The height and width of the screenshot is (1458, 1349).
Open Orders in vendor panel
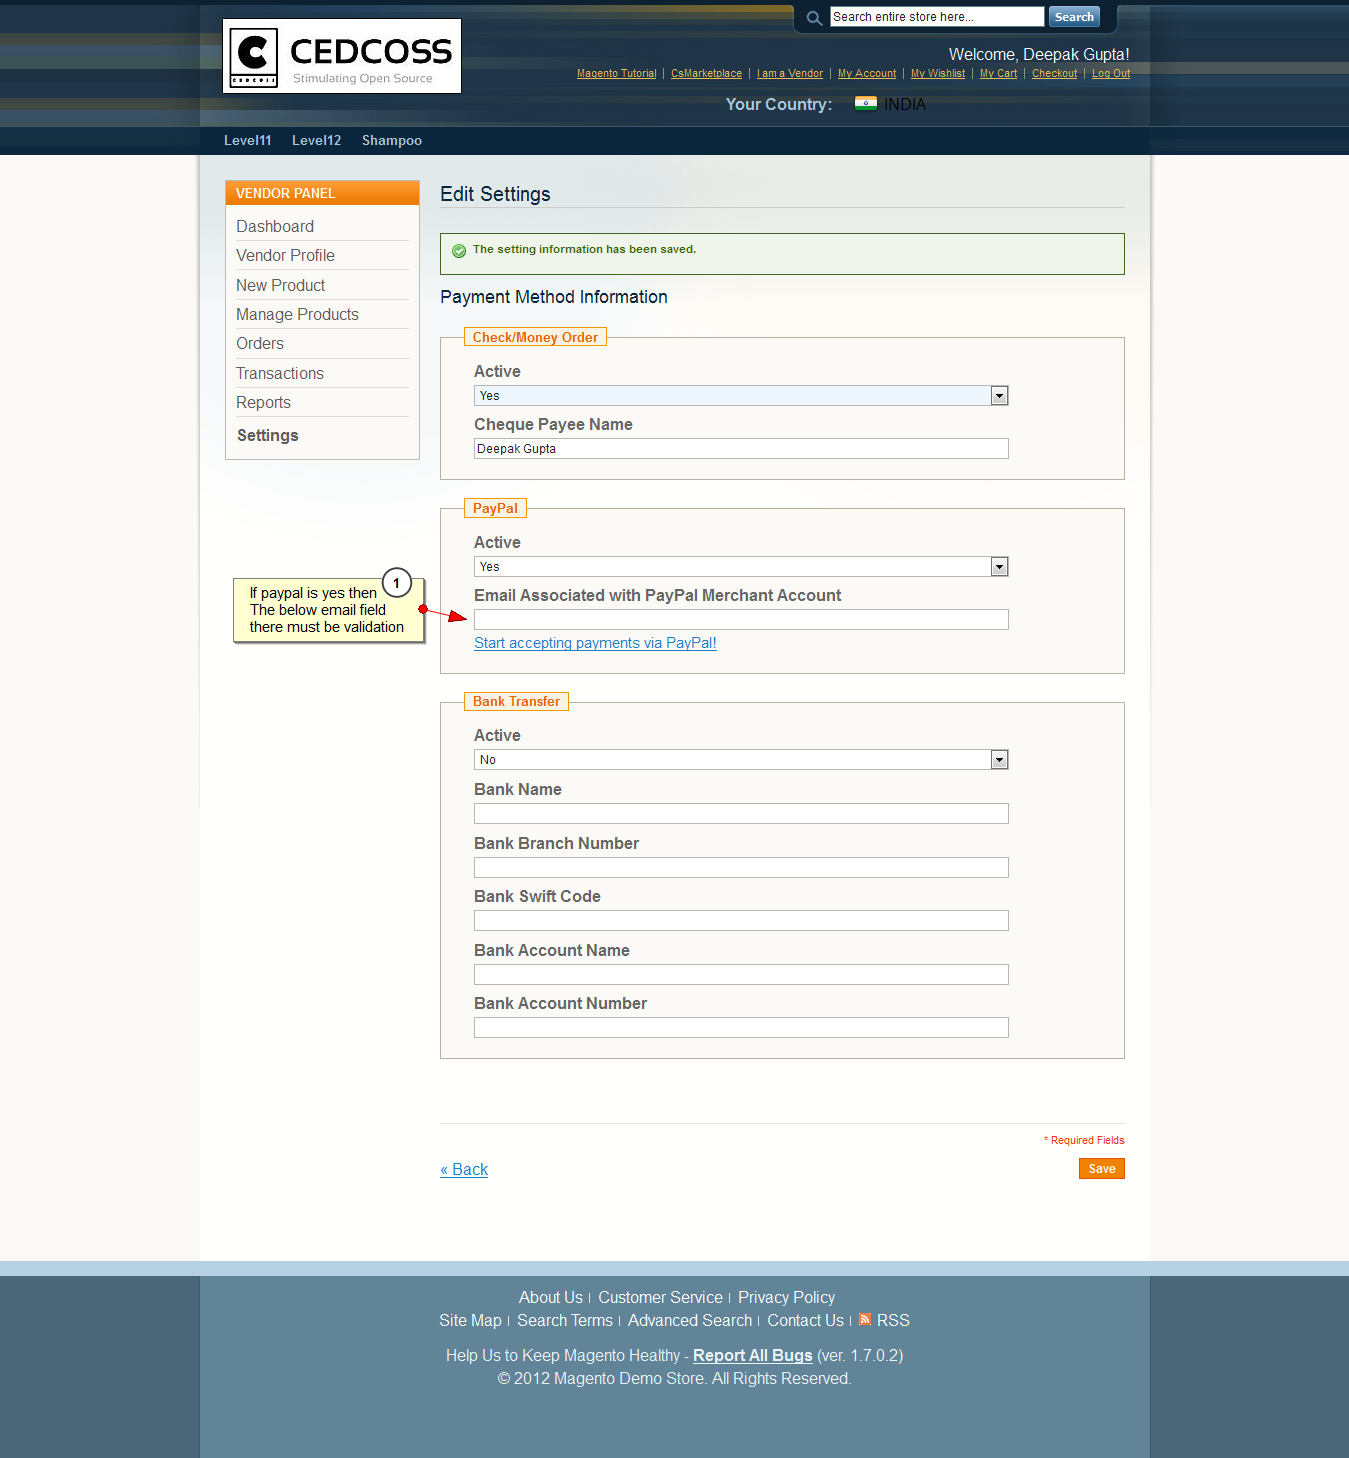pos(260,344)
